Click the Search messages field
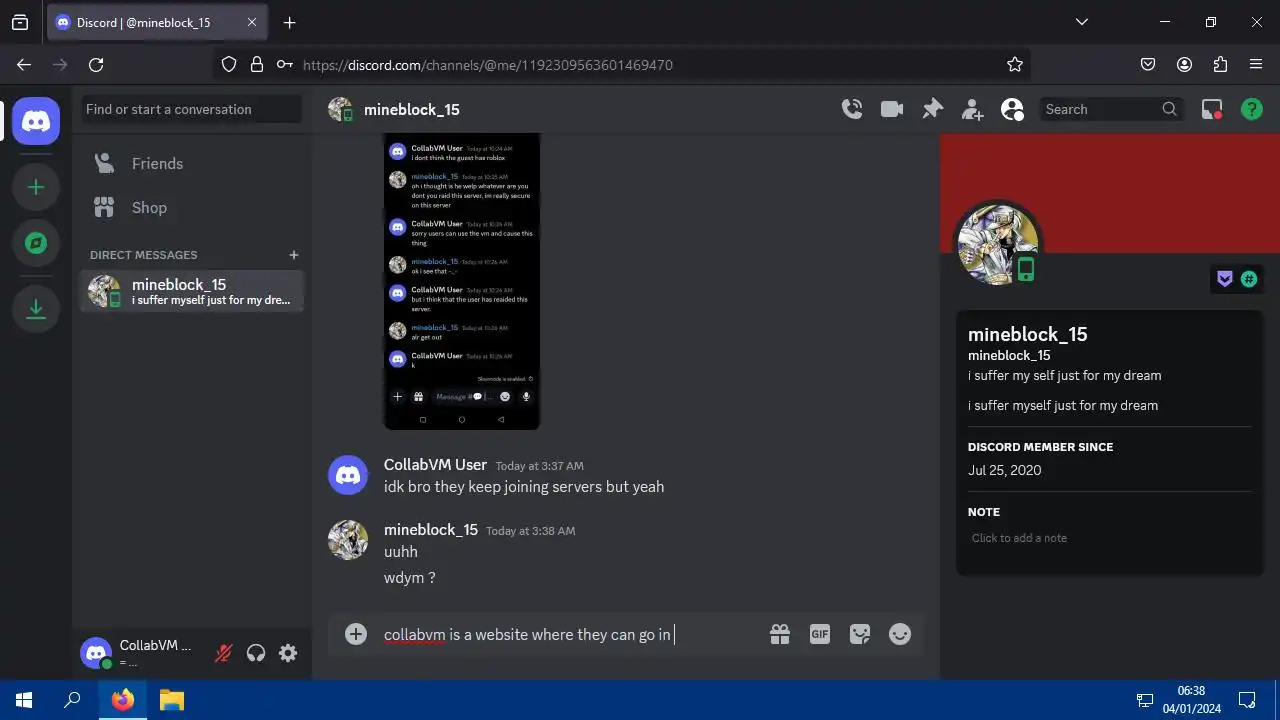Screen dimensions: 1280x720 pos(1112,109)
